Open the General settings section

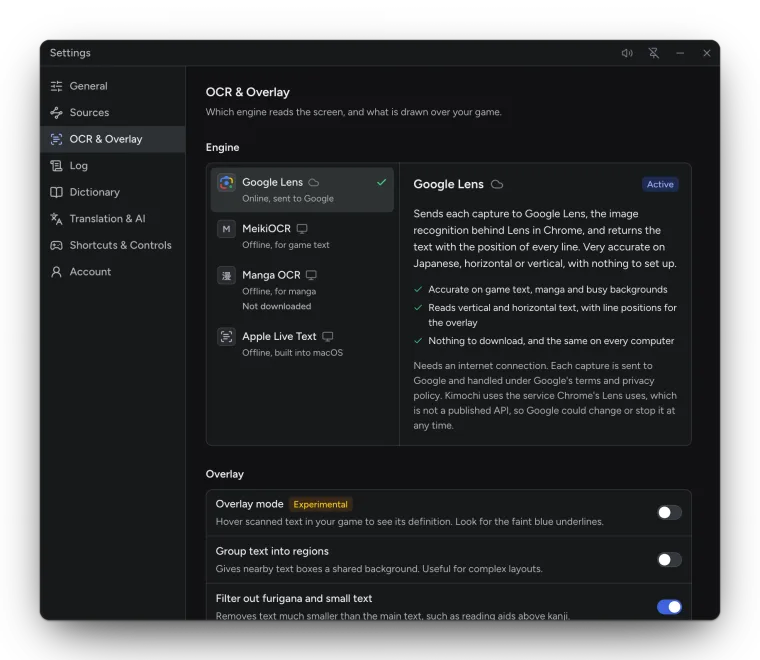pos(113,86)
